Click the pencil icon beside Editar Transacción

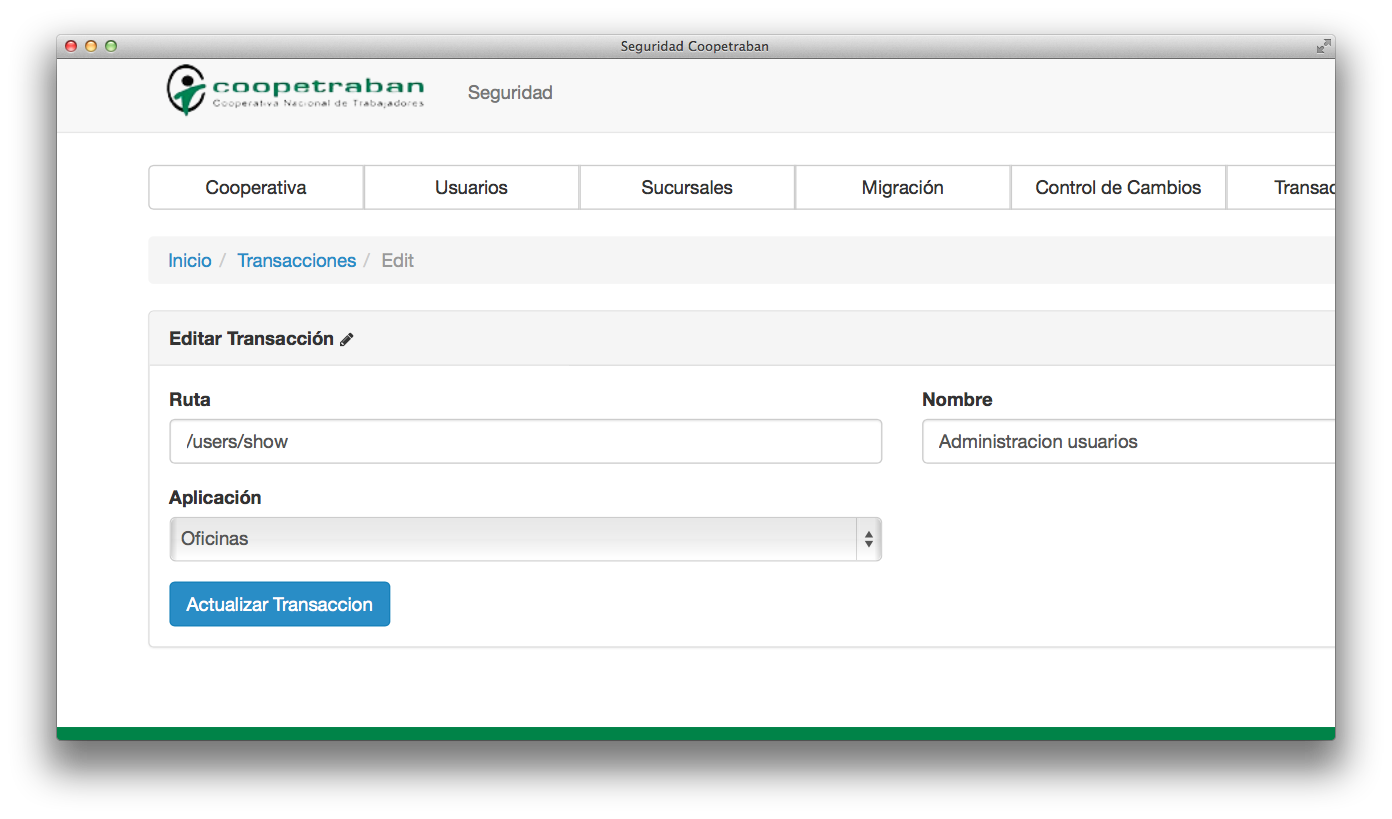tap(347, 340)
